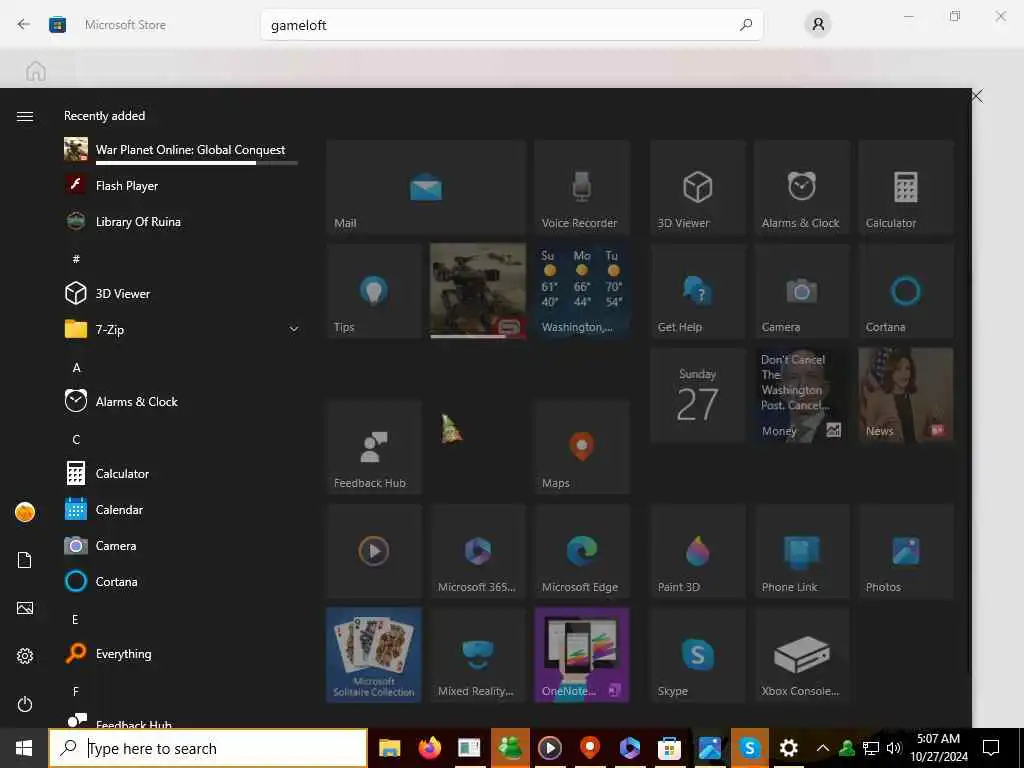Open Calendar in the app list

[x=182, y=509]
